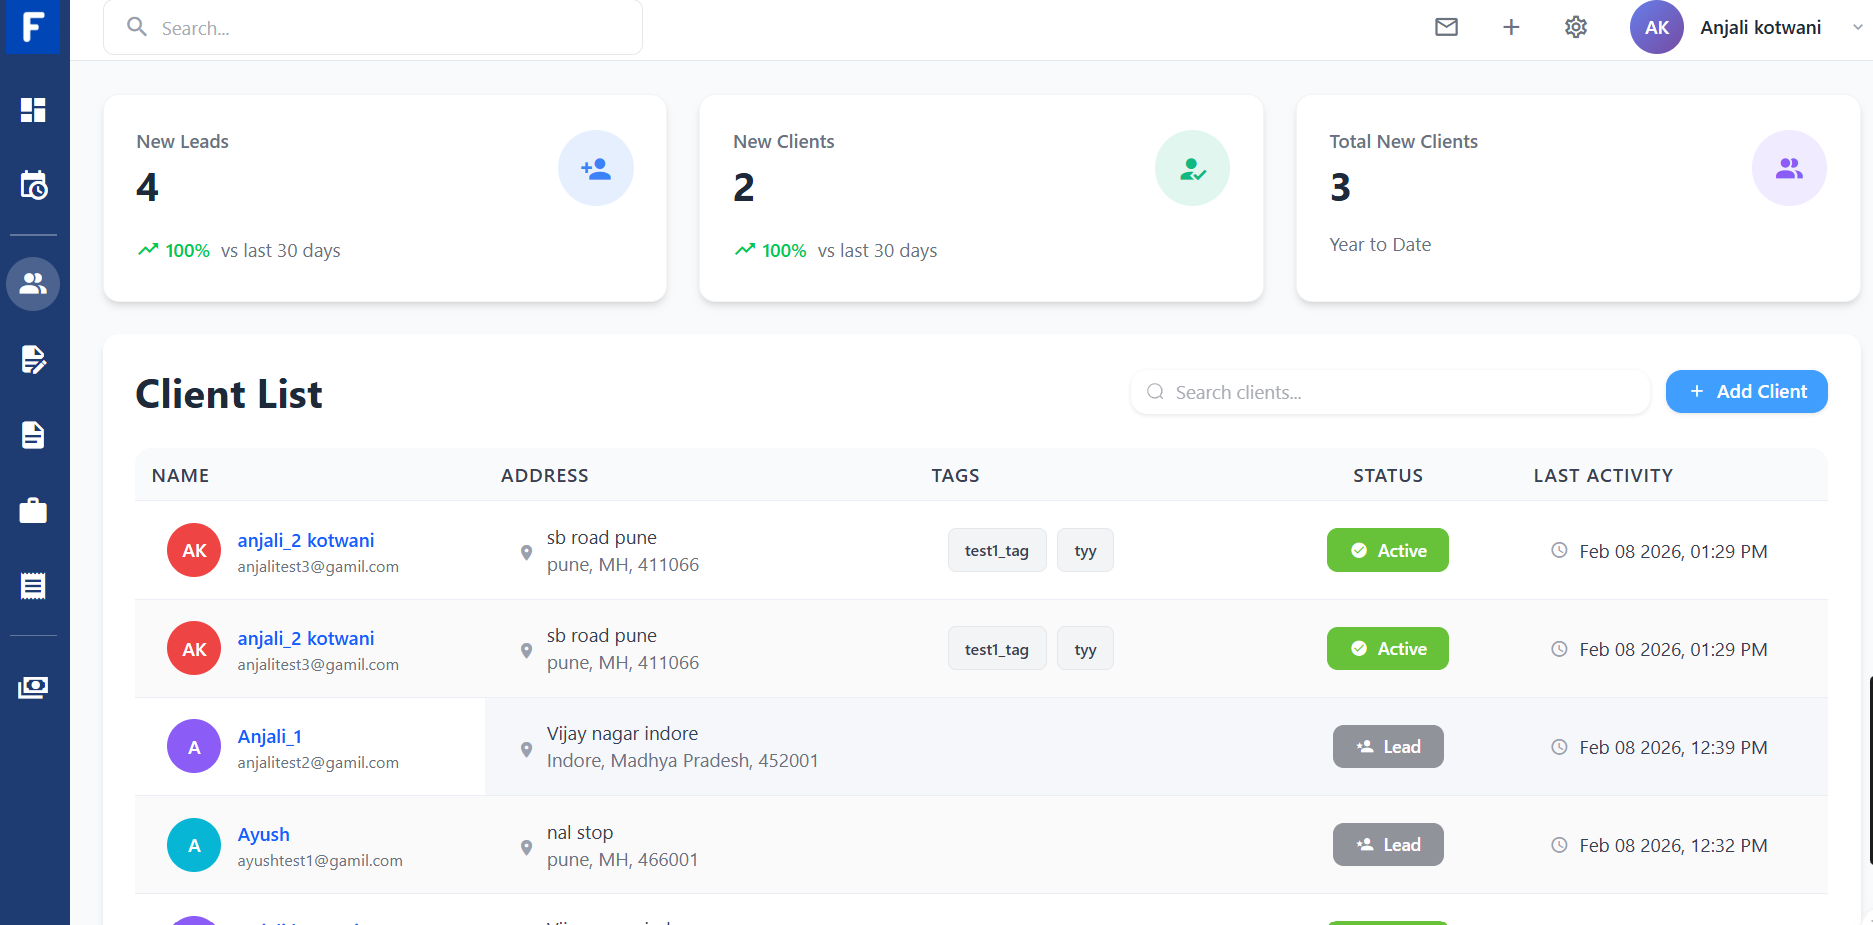Open the mail envelope icon in header

click(x=1446, y=27)
